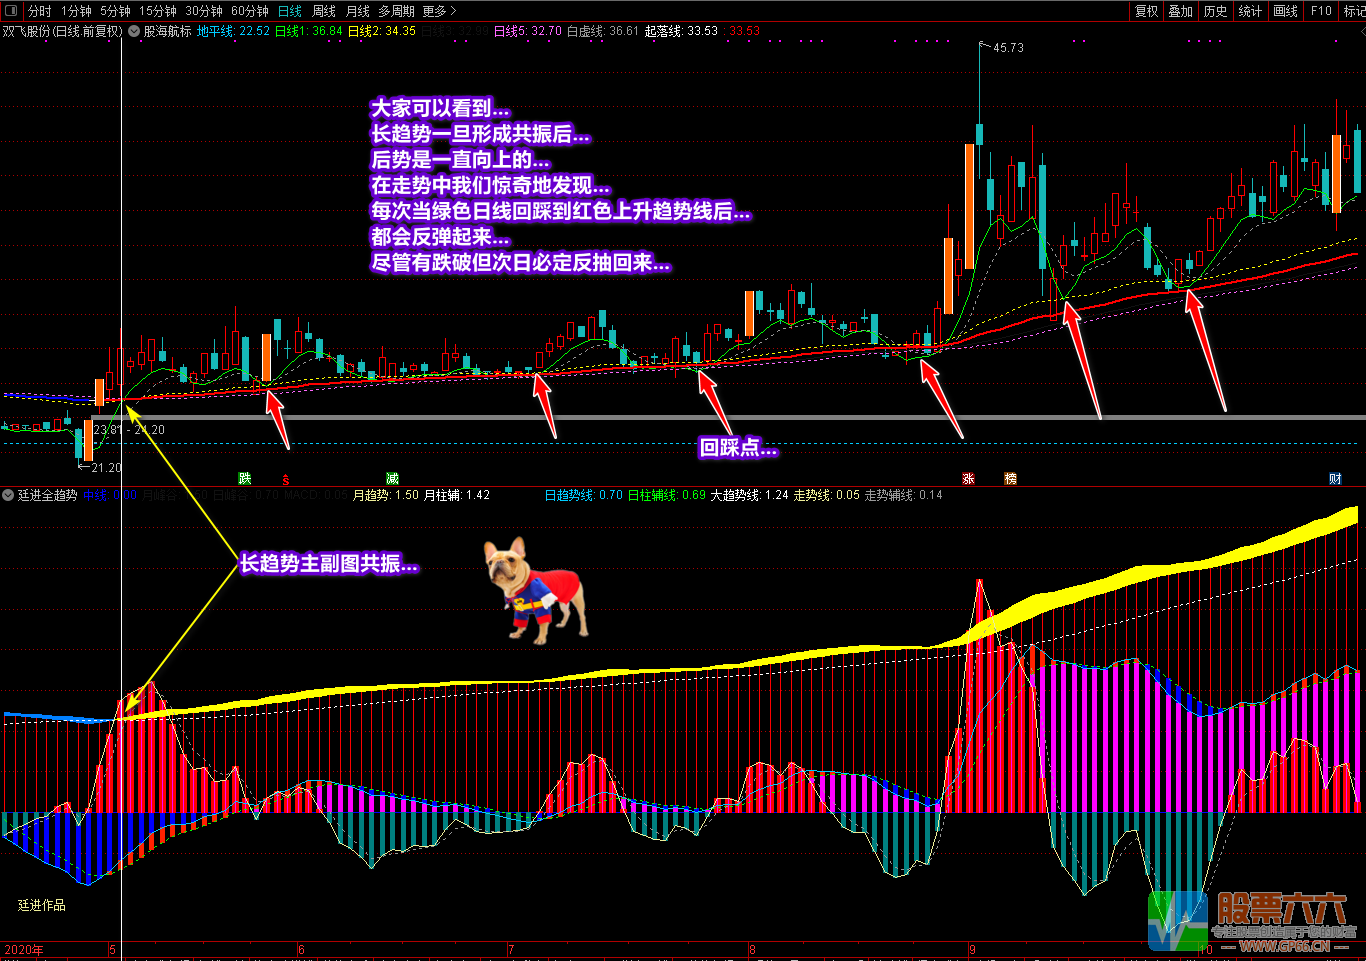Click the red S event marker

(286, 479)
